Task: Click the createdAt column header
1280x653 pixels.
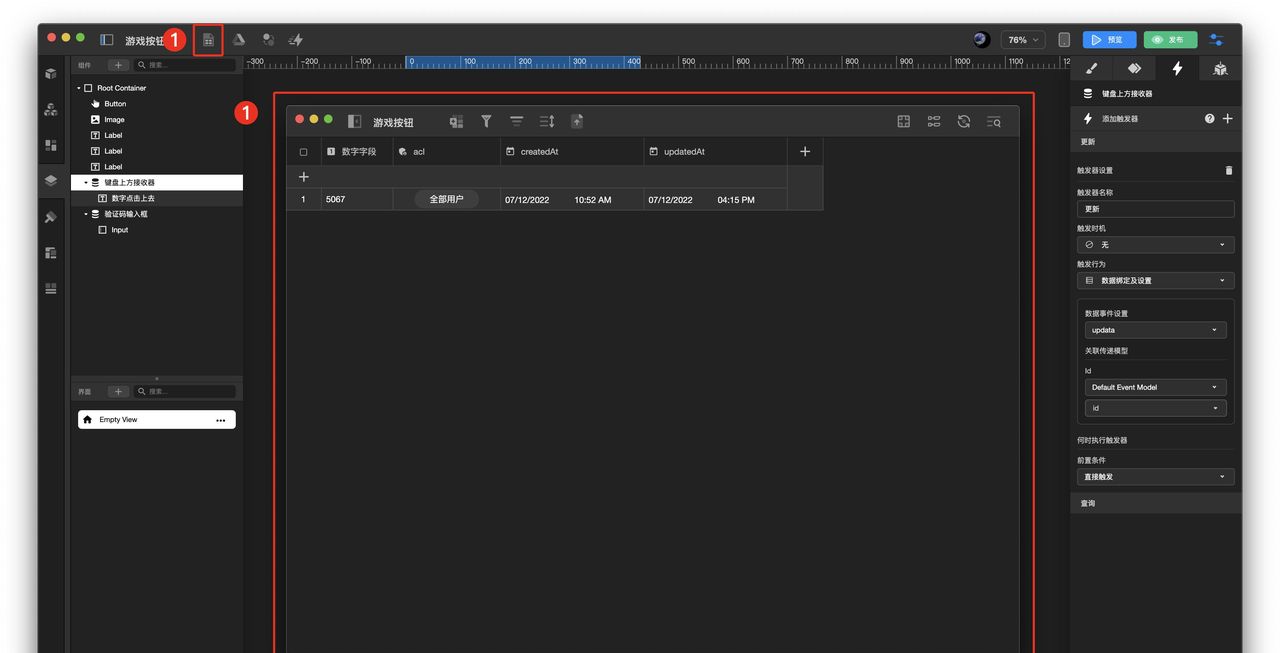Action: [572, 152]
